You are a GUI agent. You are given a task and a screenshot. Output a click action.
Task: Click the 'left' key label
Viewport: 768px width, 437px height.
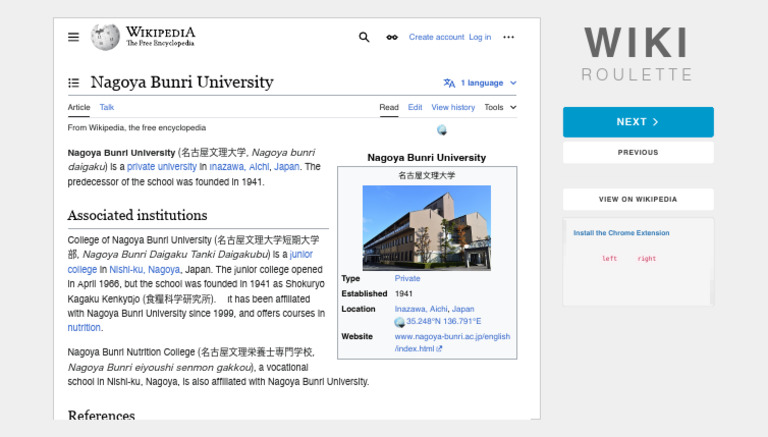(x=609, y=259)
